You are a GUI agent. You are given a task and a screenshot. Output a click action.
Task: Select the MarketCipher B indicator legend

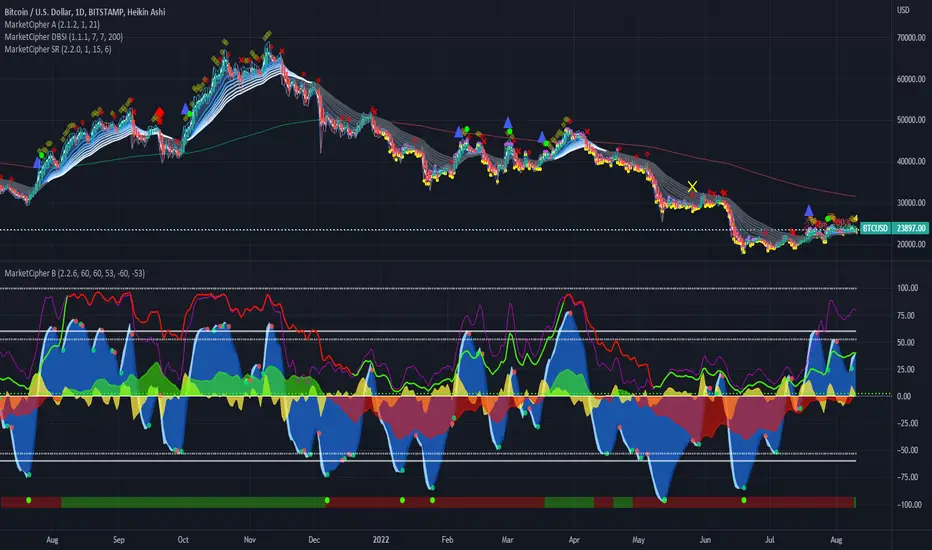(x=74, y=274)
